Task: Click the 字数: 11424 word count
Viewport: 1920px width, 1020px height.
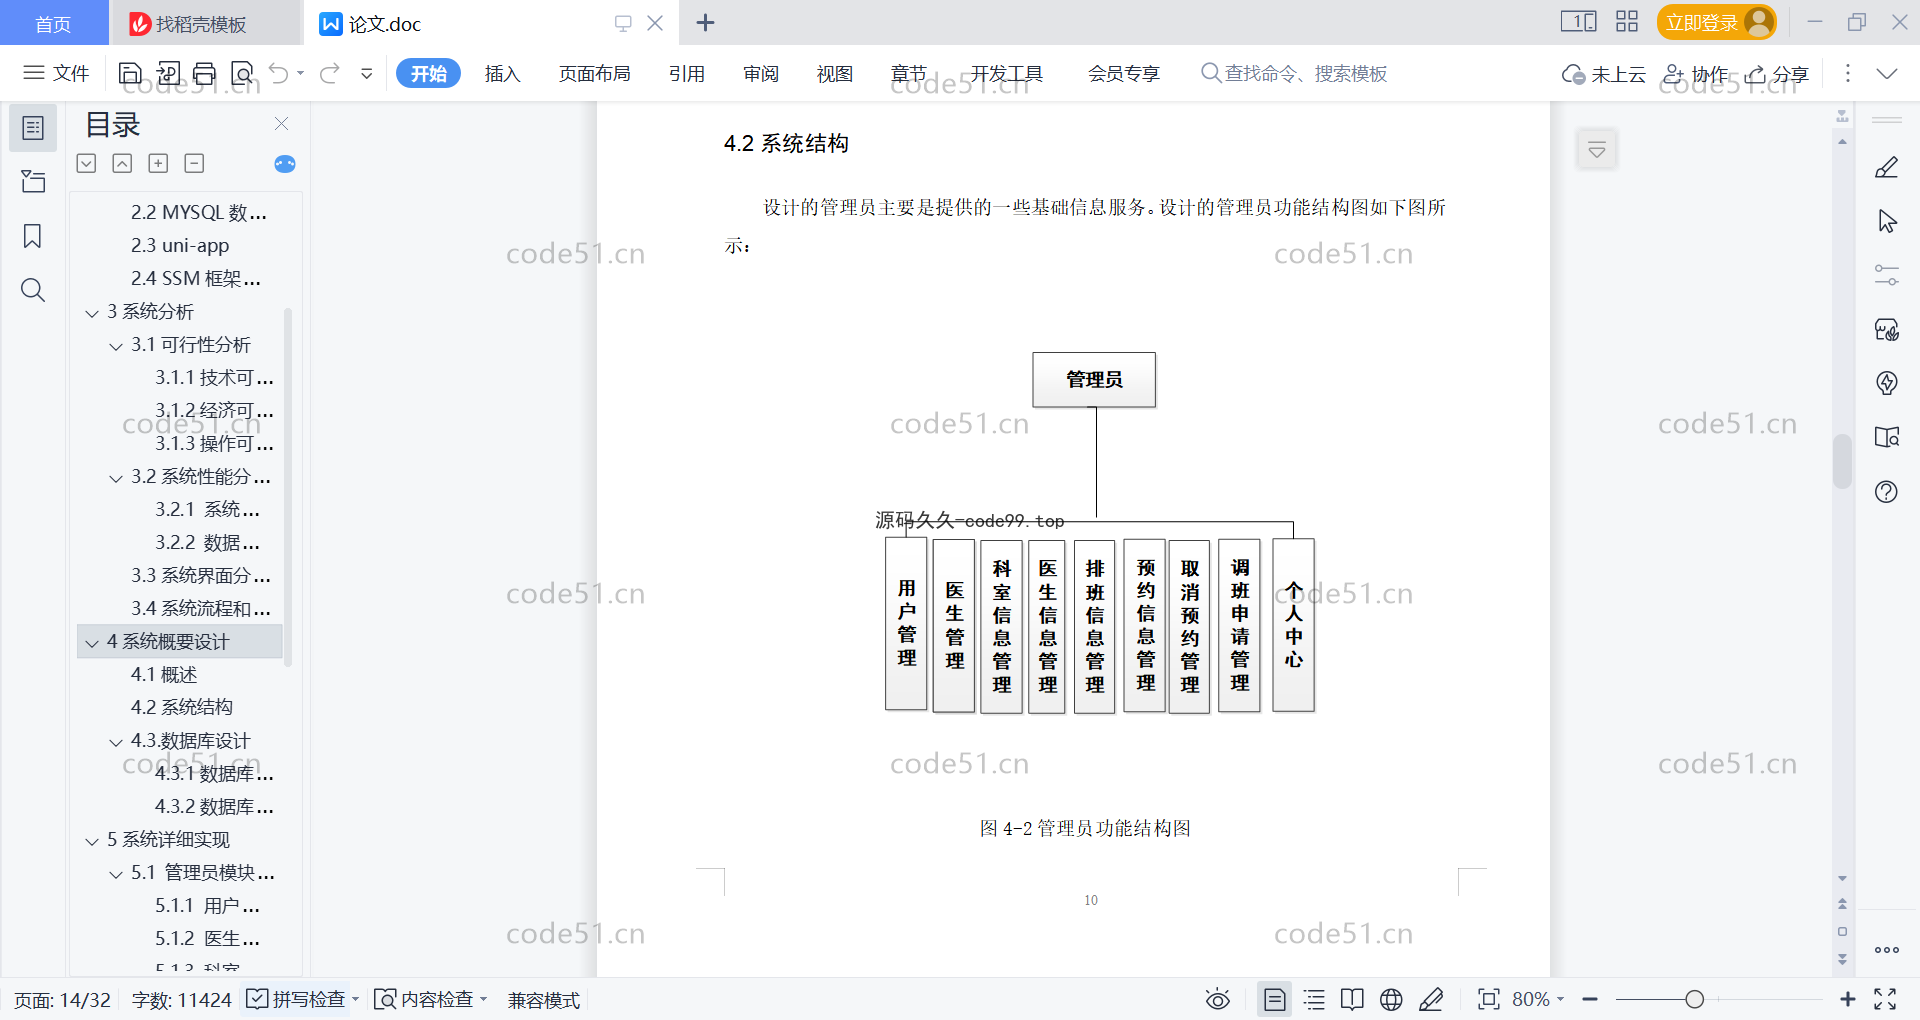Action: (x=181, y=1000)
